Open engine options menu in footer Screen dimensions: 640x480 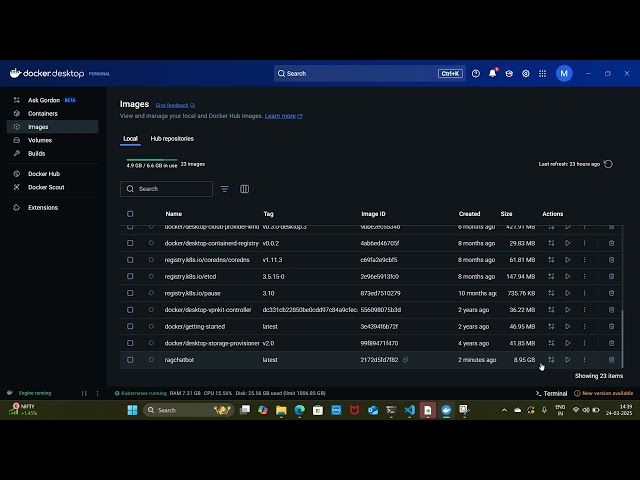tap(98, 393)
